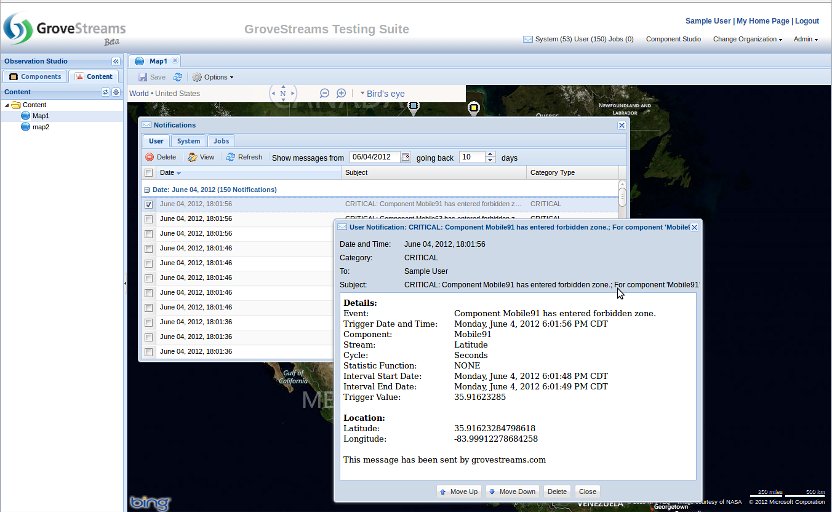
Task: Select map2 in the Content tree
Action: click(40, 127)
